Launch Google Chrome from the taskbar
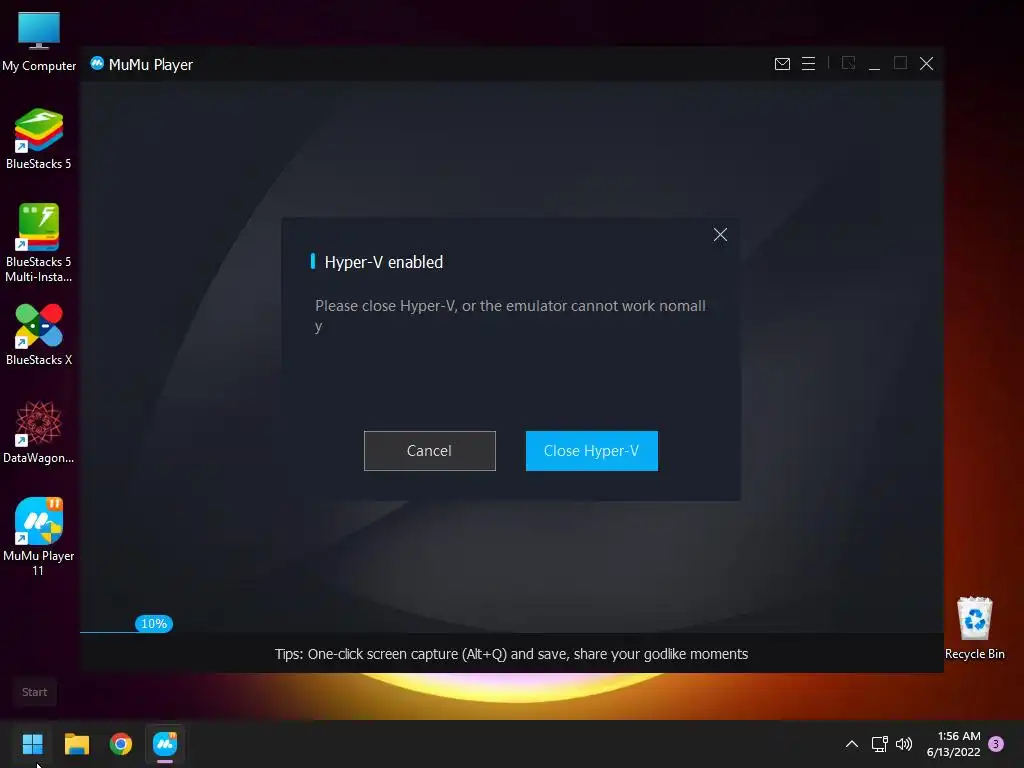The width and height of the screenshot is (1024, 768). click(x=121, y=744)
